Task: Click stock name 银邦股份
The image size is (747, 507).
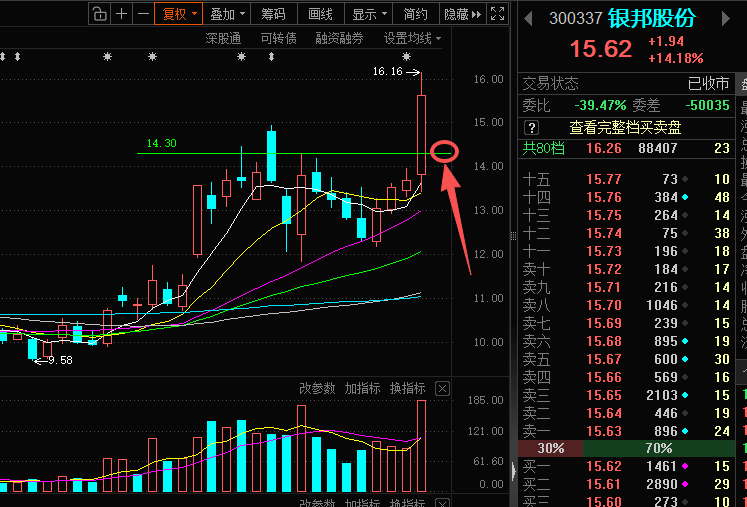Action: [x=652, y=19]
